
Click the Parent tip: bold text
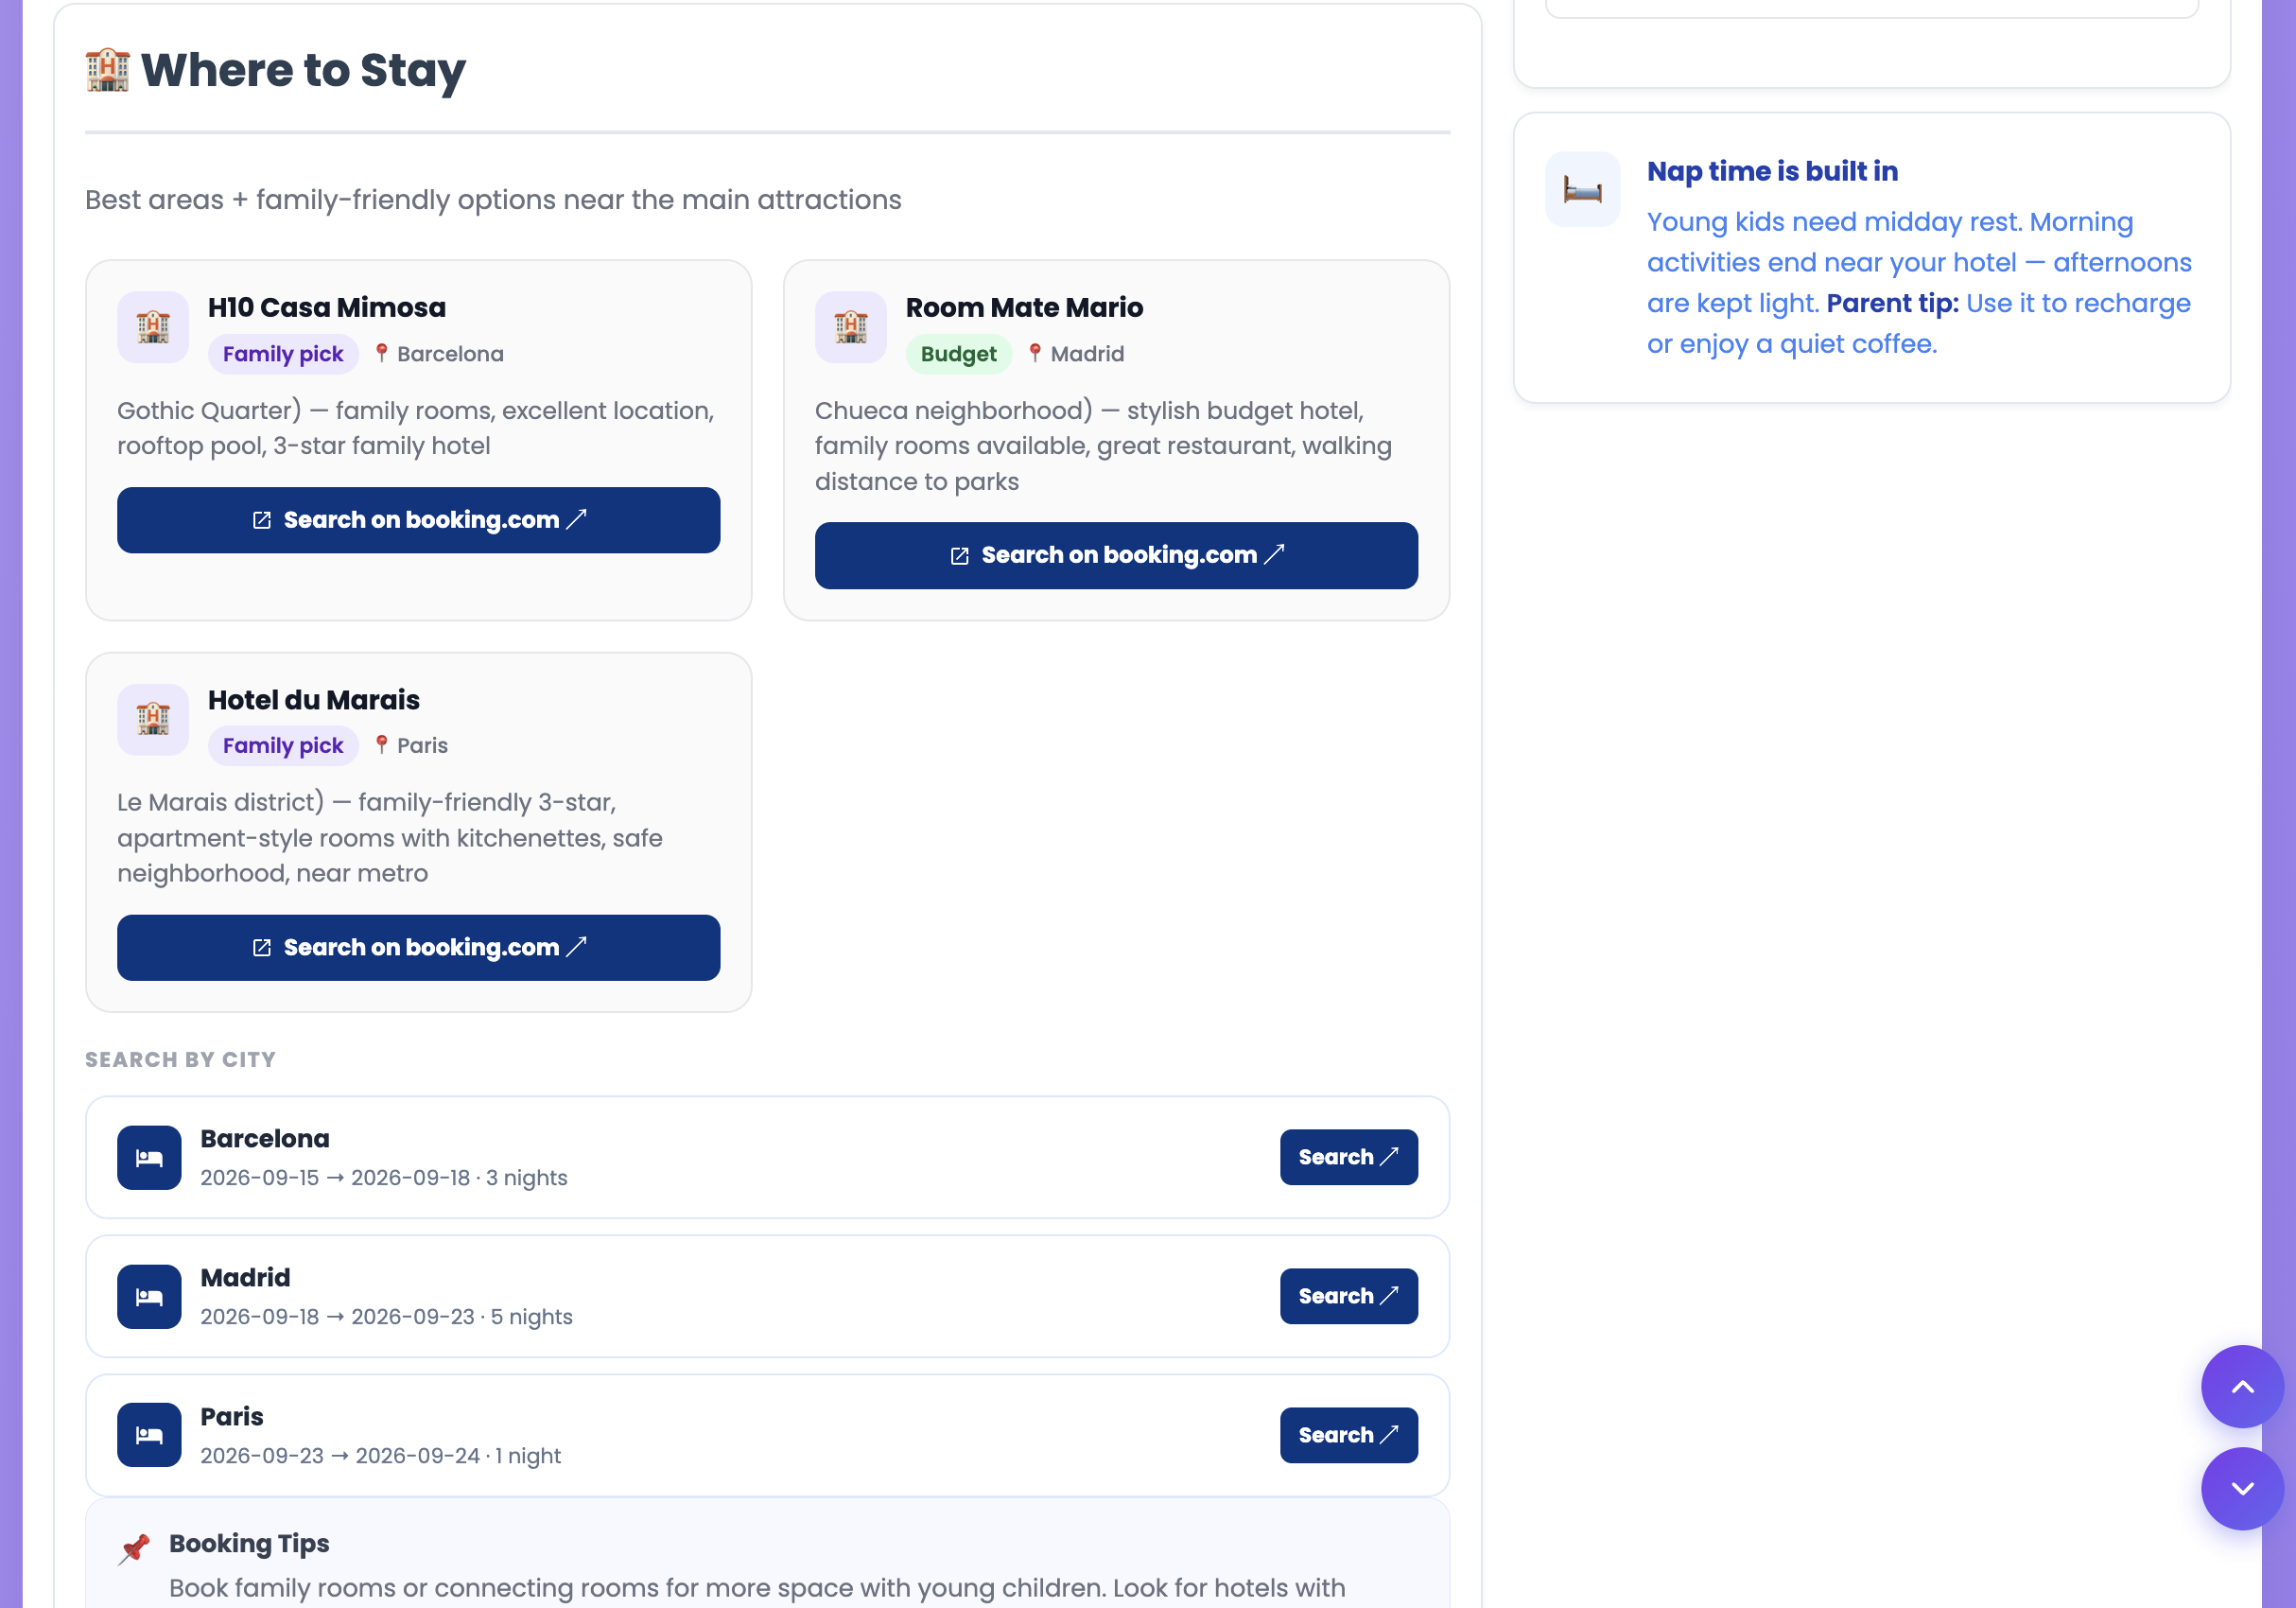pos(1892,303)
